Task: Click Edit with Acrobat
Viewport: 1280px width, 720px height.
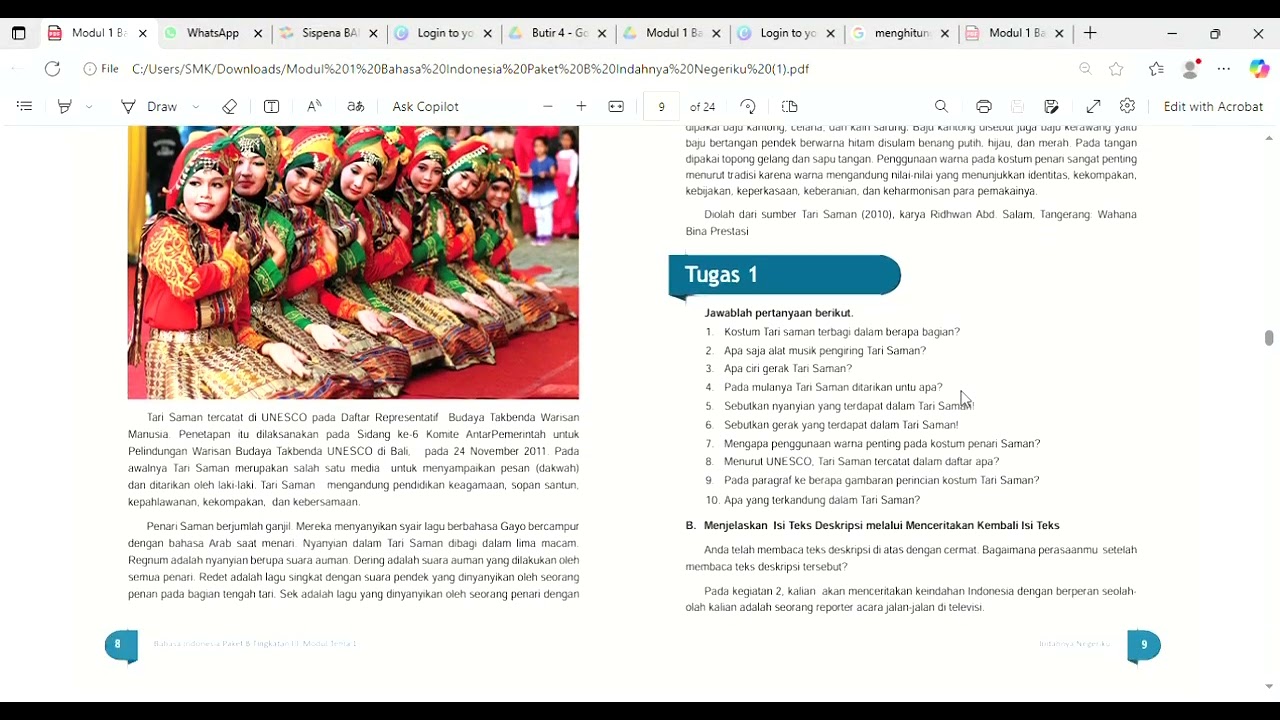Action: (x=1213, y=106)
